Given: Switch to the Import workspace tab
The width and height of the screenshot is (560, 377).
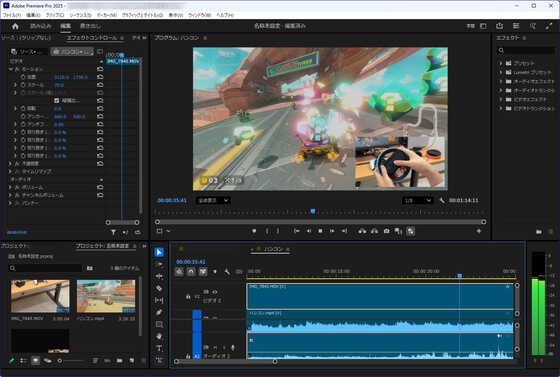Looking at the screenshot, I should [x=40, y=26].
